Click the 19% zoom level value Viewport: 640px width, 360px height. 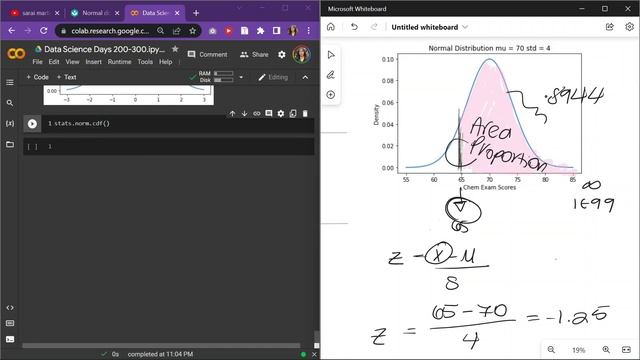pos(578,350)
